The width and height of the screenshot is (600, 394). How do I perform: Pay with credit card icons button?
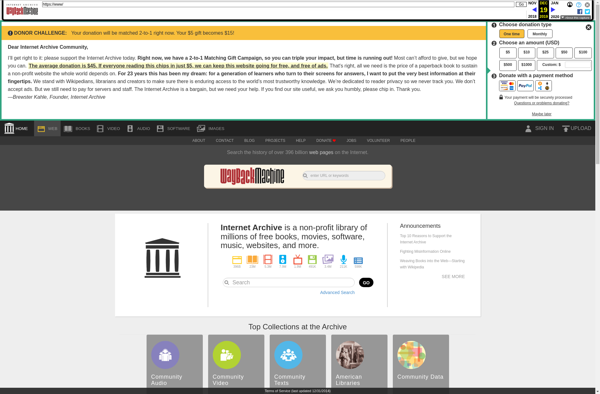tap(507, 86)
